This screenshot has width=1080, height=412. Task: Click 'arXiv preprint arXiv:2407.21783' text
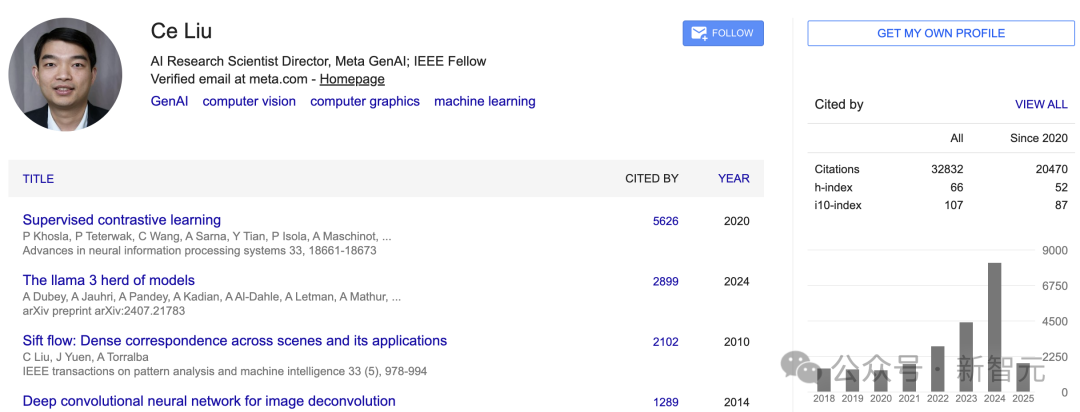click(103, 311)
